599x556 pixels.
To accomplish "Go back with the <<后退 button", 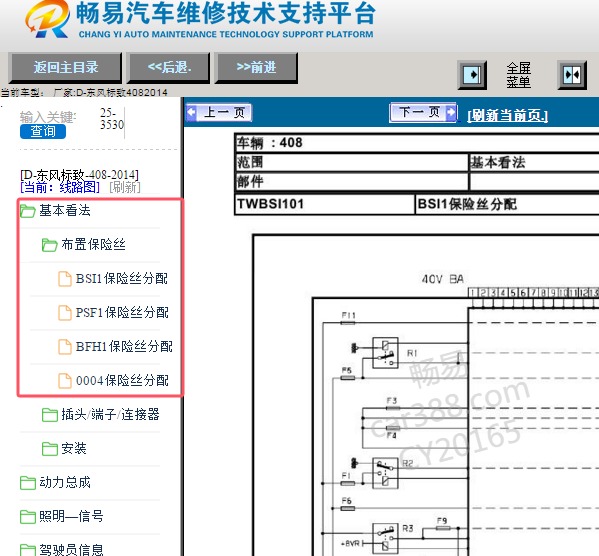I will coord(169,68).
